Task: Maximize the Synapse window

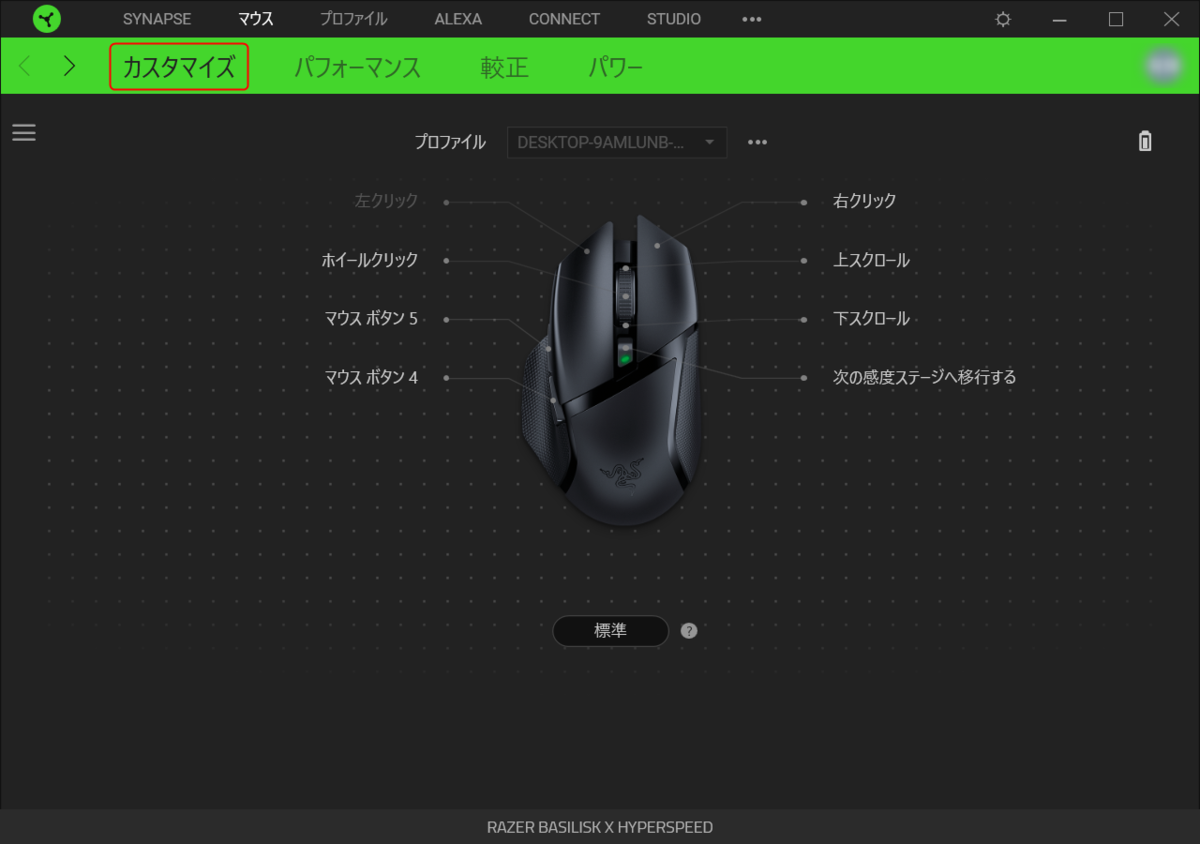Action: coord(1116,19)
